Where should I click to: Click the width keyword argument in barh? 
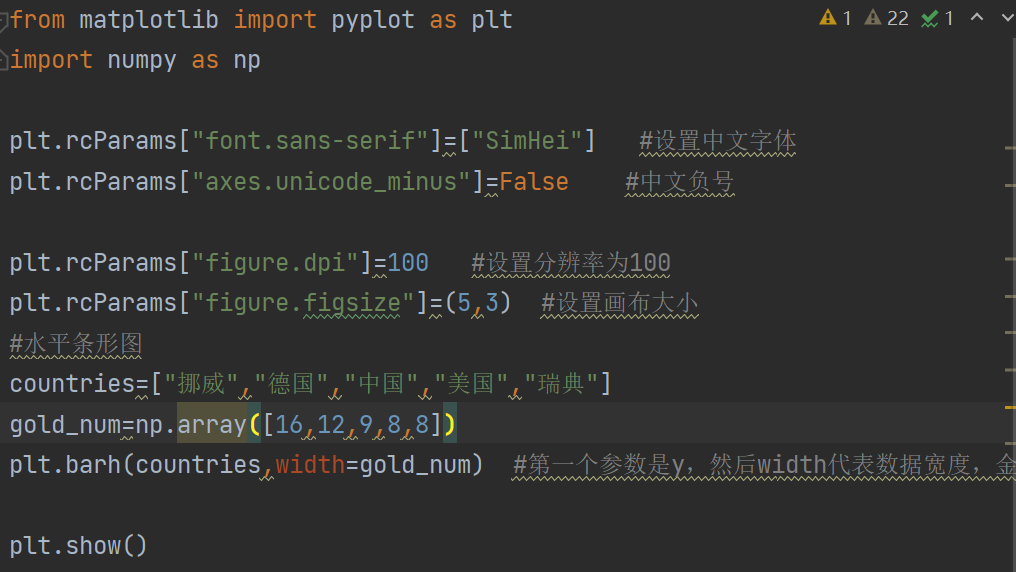[x=310, y=465]
